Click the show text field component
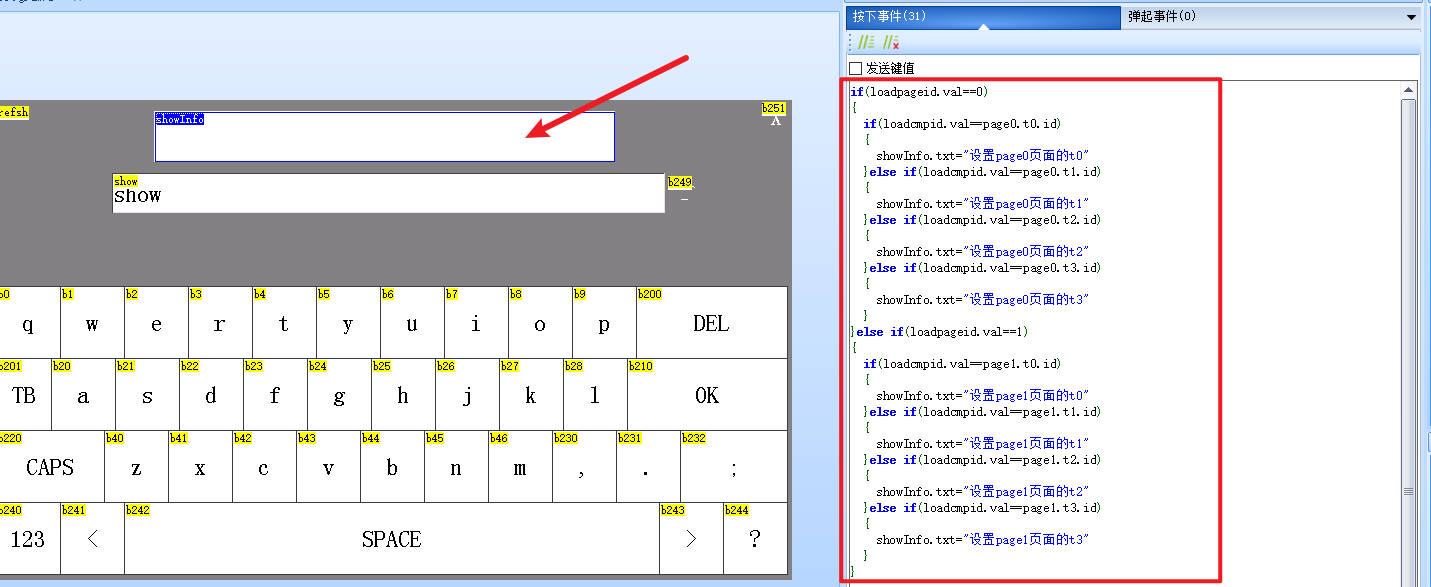The height and width of the screenshot is (587, 1431). (388, 193)
